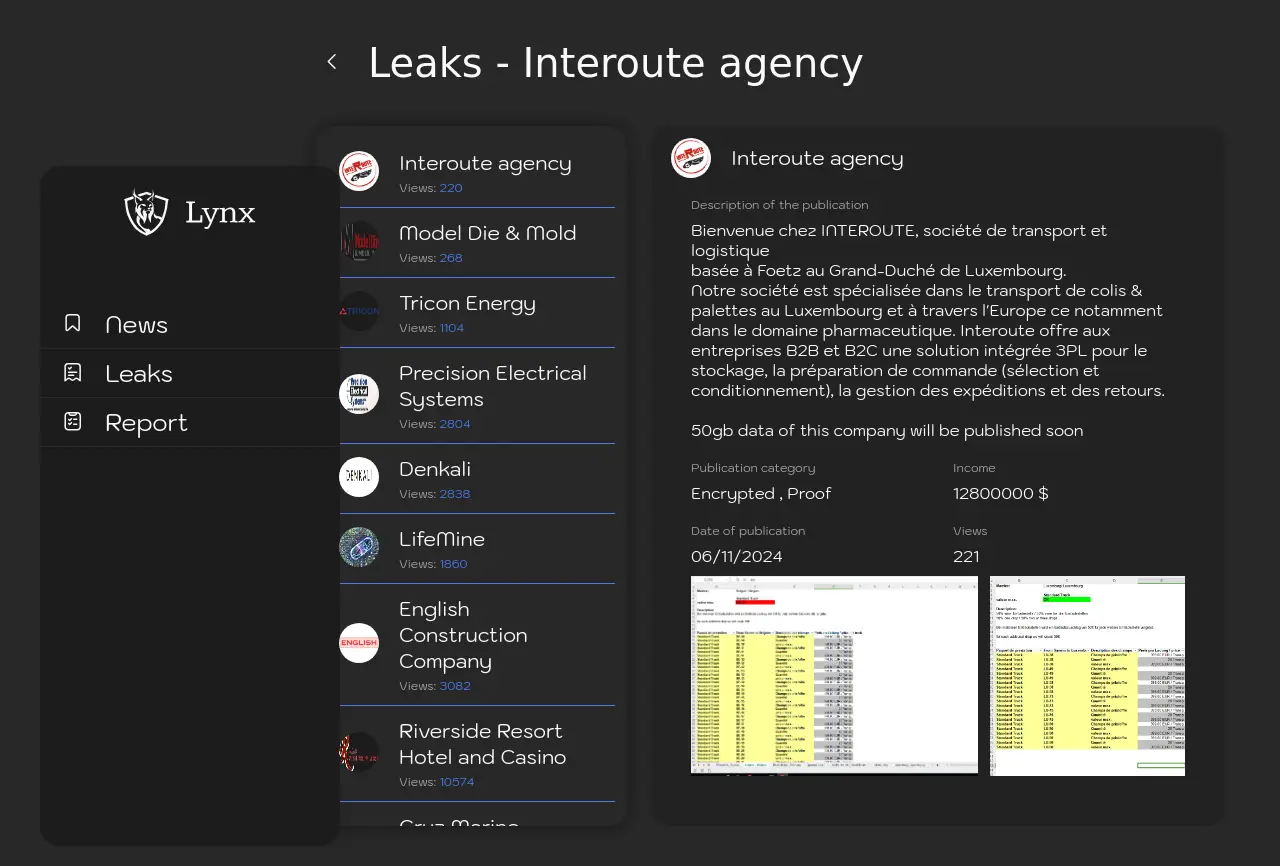Click the Precision Electrical Systems logo
The width and height of the screenshot is (1280, 866).
(x=359, y=394)
